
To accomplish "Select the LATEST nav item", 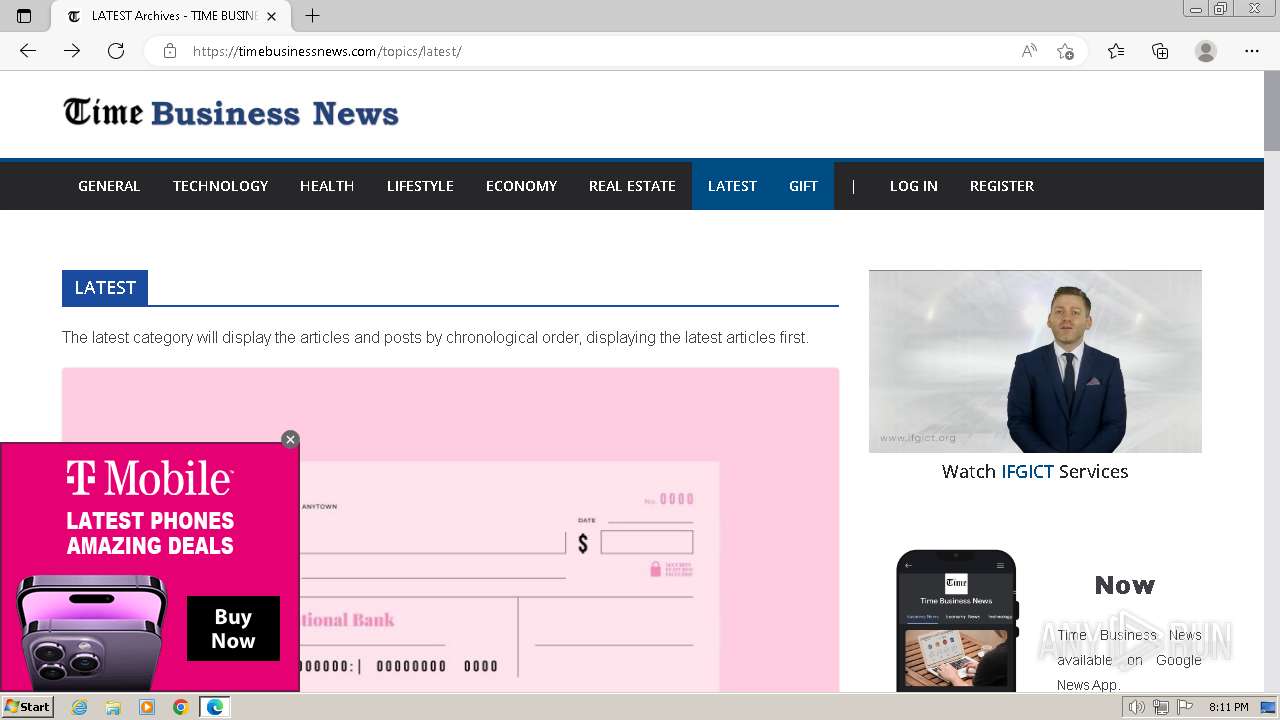I will (732, 186).
